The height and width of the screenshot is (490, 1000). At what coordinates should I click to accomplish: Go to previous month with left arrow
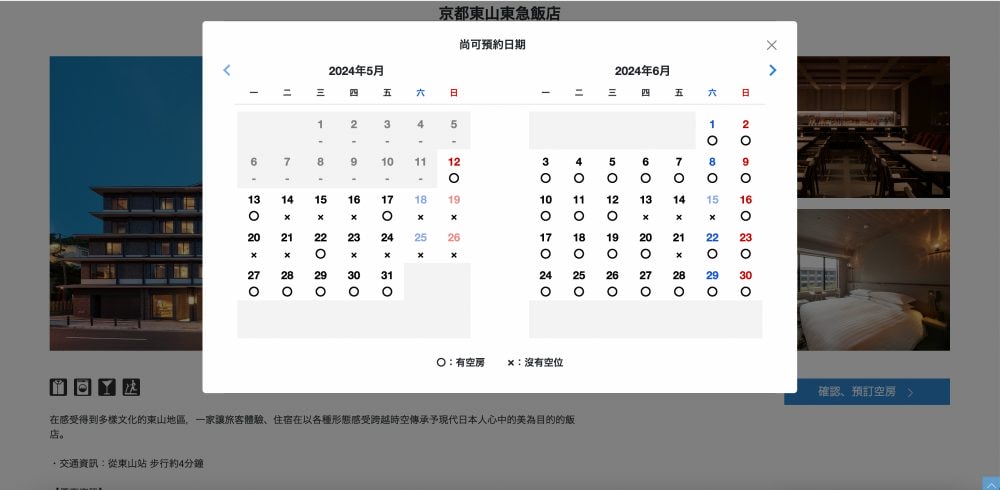226,70
